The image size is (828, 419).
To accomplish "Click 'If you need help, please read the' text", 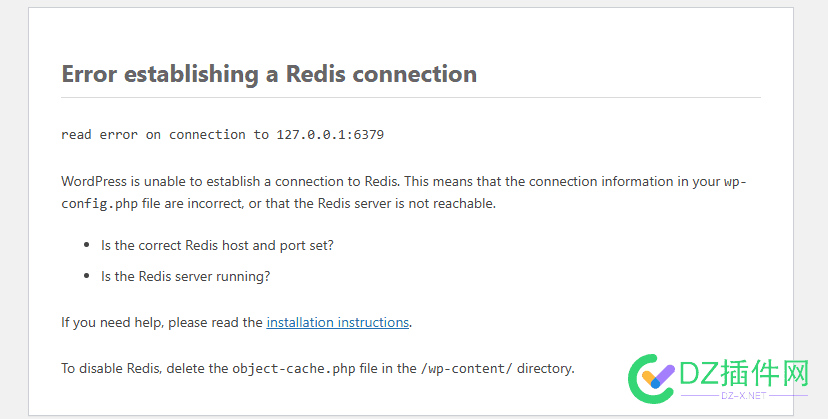I will pos(162,322).
